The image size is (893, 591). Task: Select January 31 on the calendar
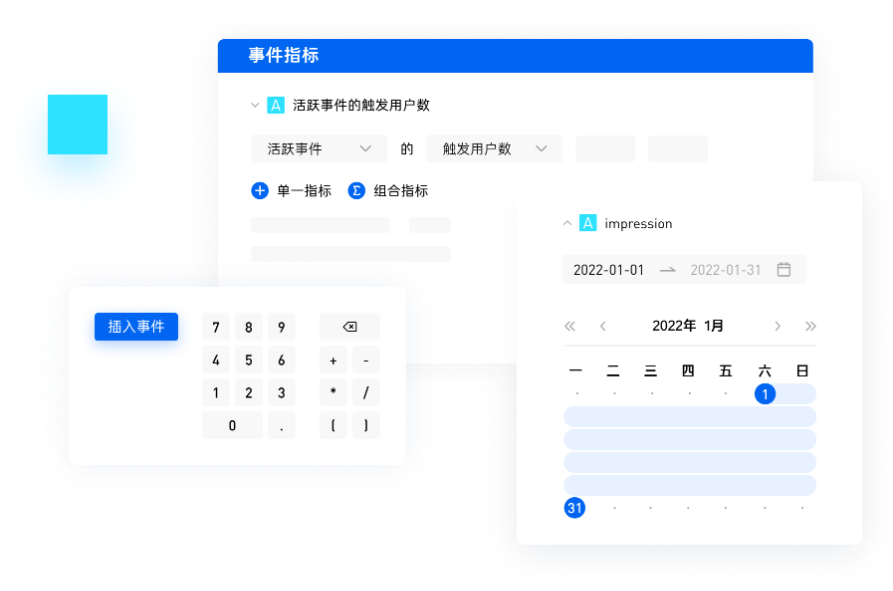pyautogui.click(x=575, y=507)
